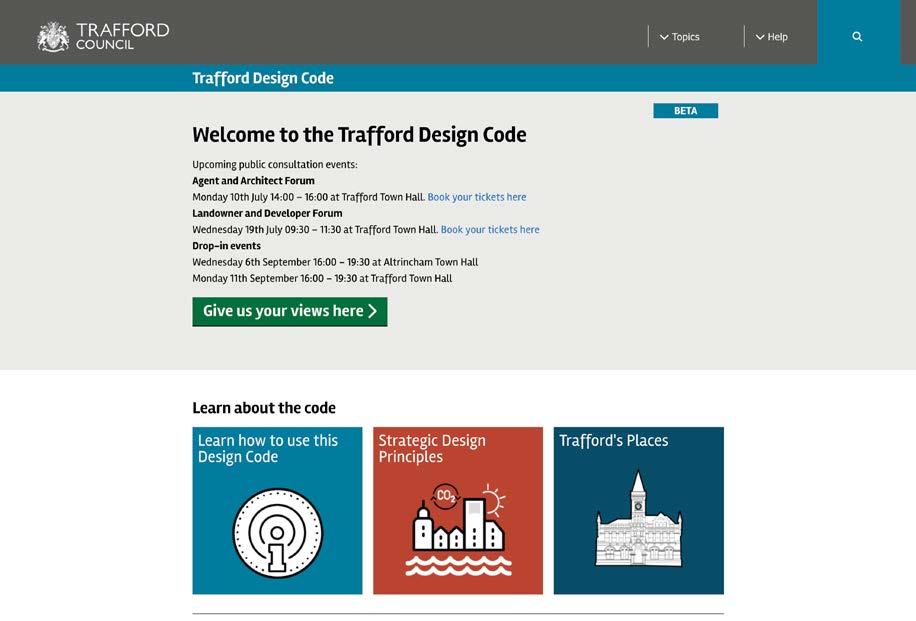Click the town hall building illustration
Image resolution: width=916 pixels, height=621 pixels.
coord(639,519)
